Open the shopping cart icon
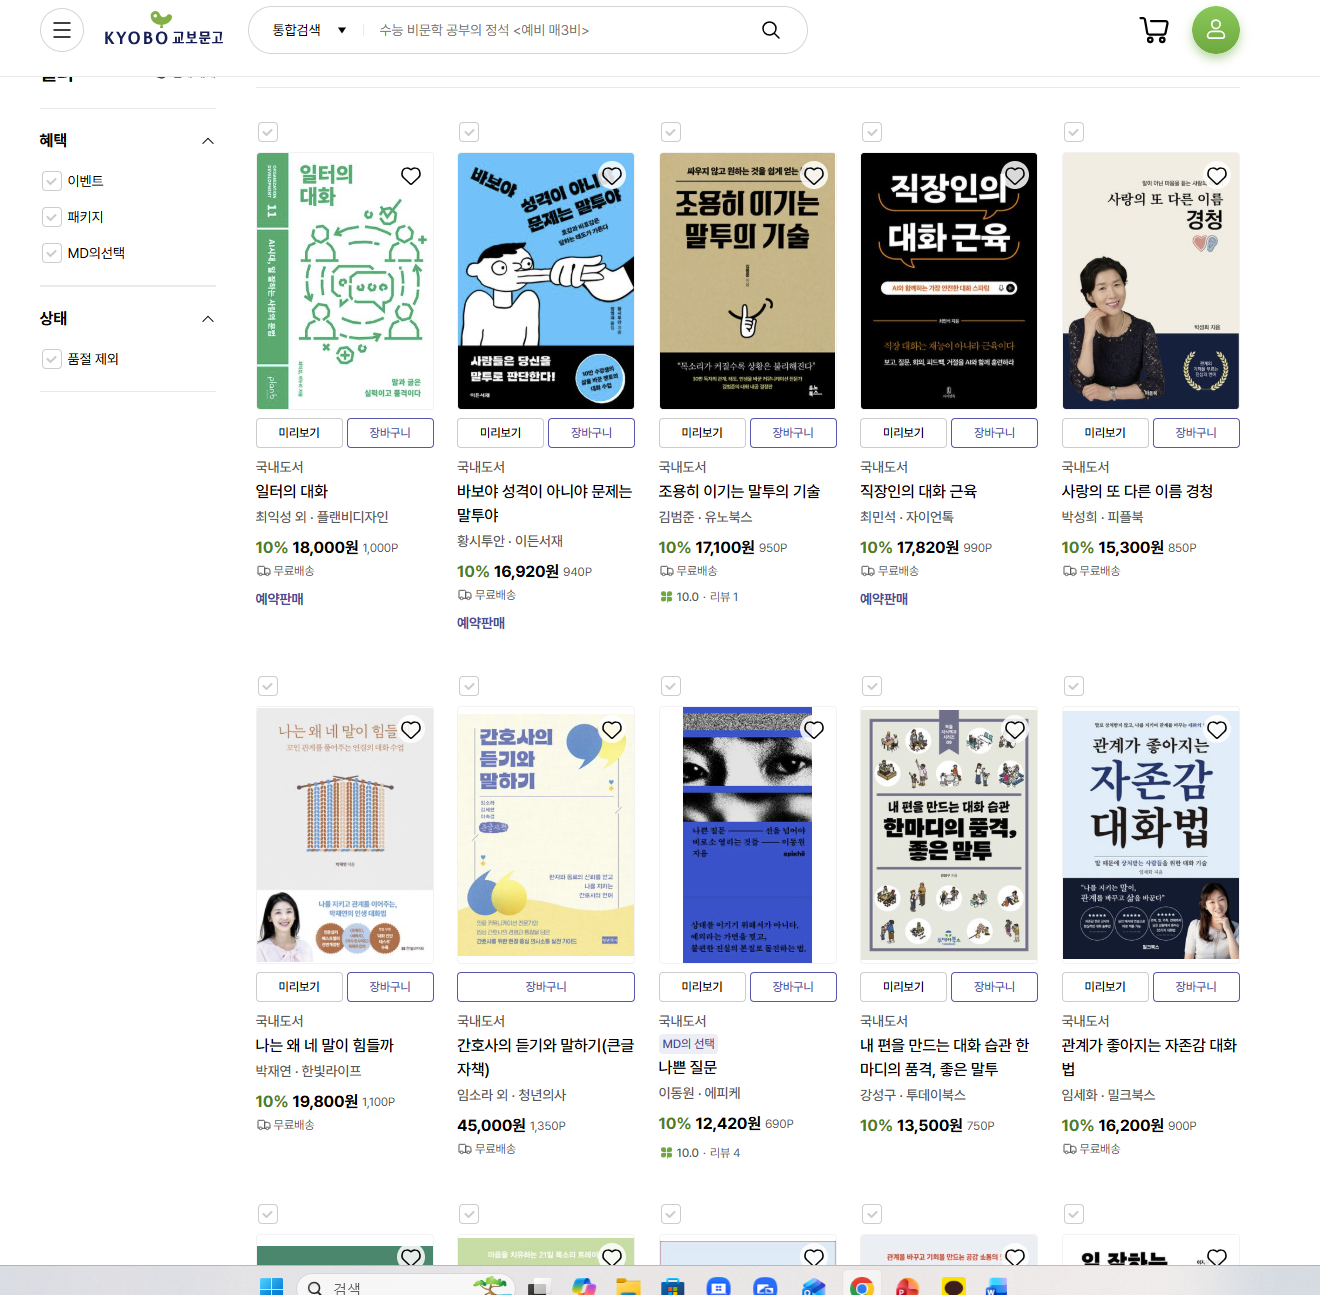The height and width of the screenshot is (1295, 1320). point(1154,30)
